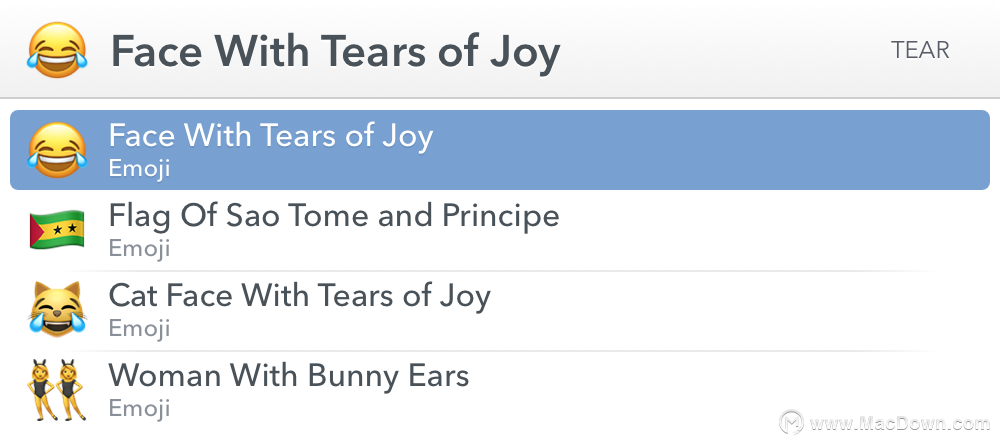Click the Emoji subtitle under Cat Face result
Viewport: 1000px width, 440px height.
[x=139, y=328]
